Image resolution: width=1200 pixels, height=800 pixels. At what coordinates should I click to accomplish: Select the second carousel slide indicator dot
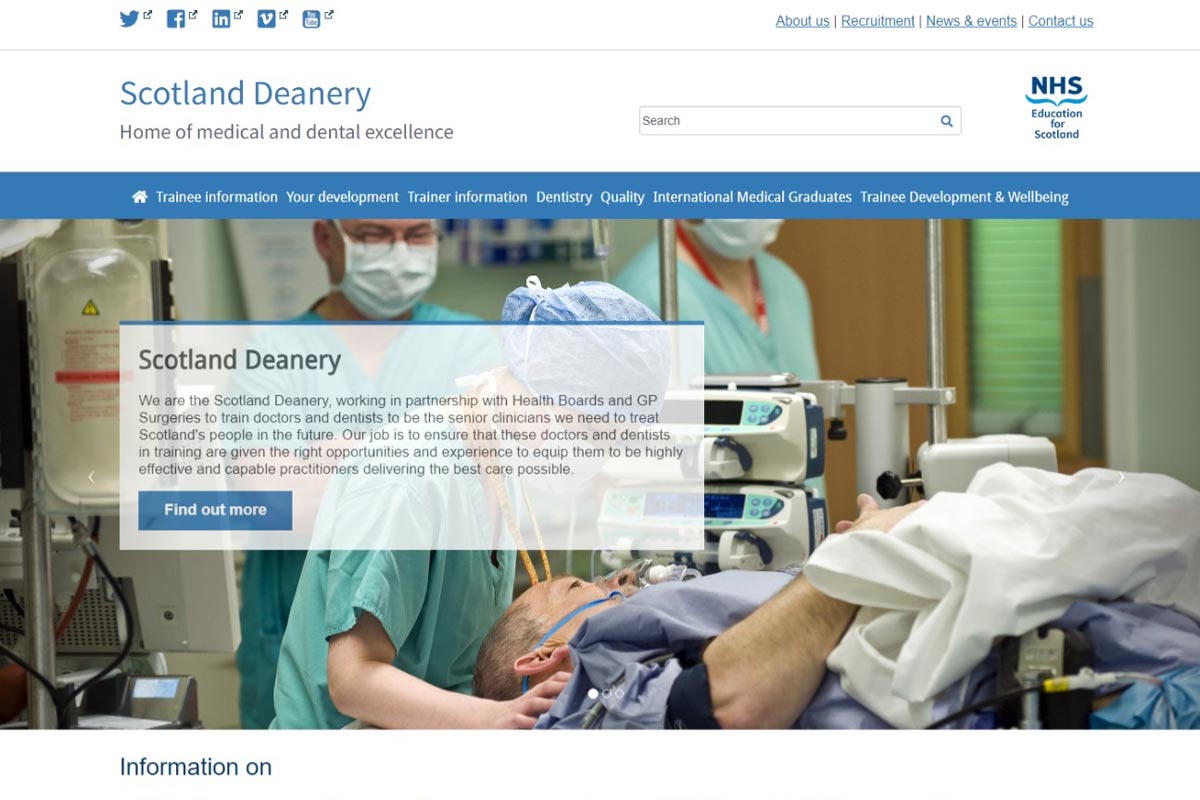tap(606, 693)
